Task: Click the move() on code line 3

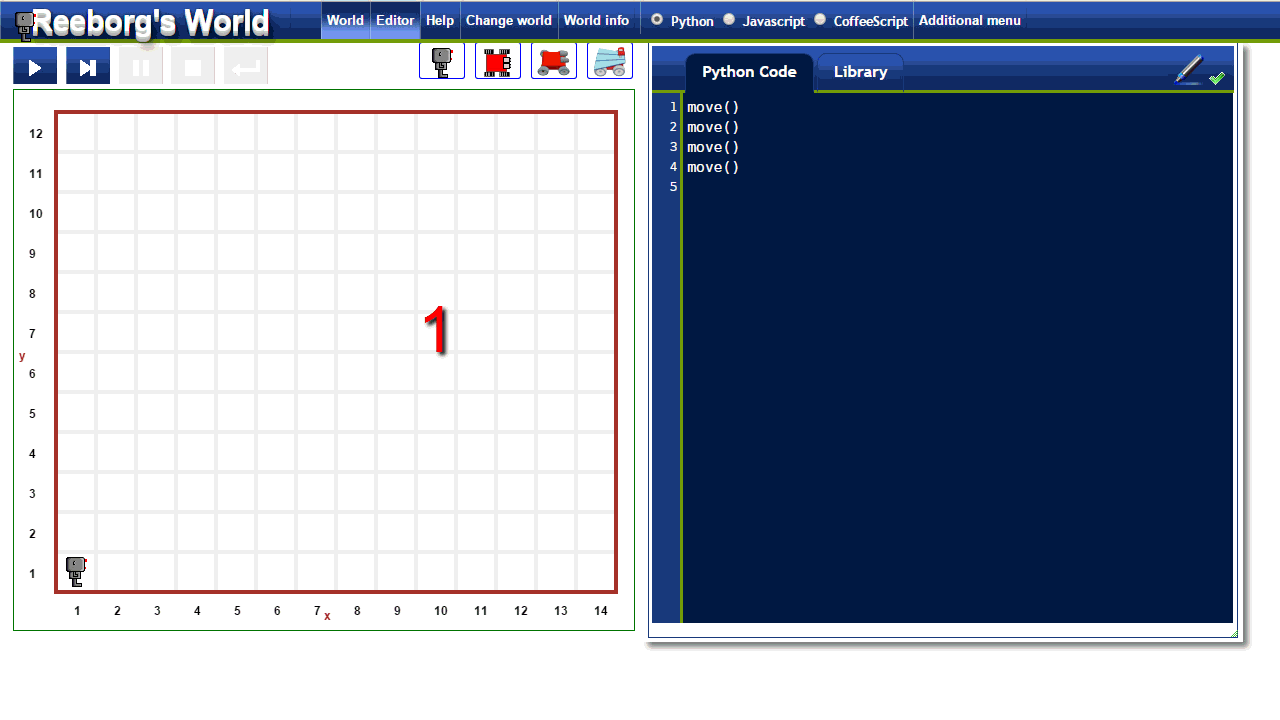Action: pos(713,147)
